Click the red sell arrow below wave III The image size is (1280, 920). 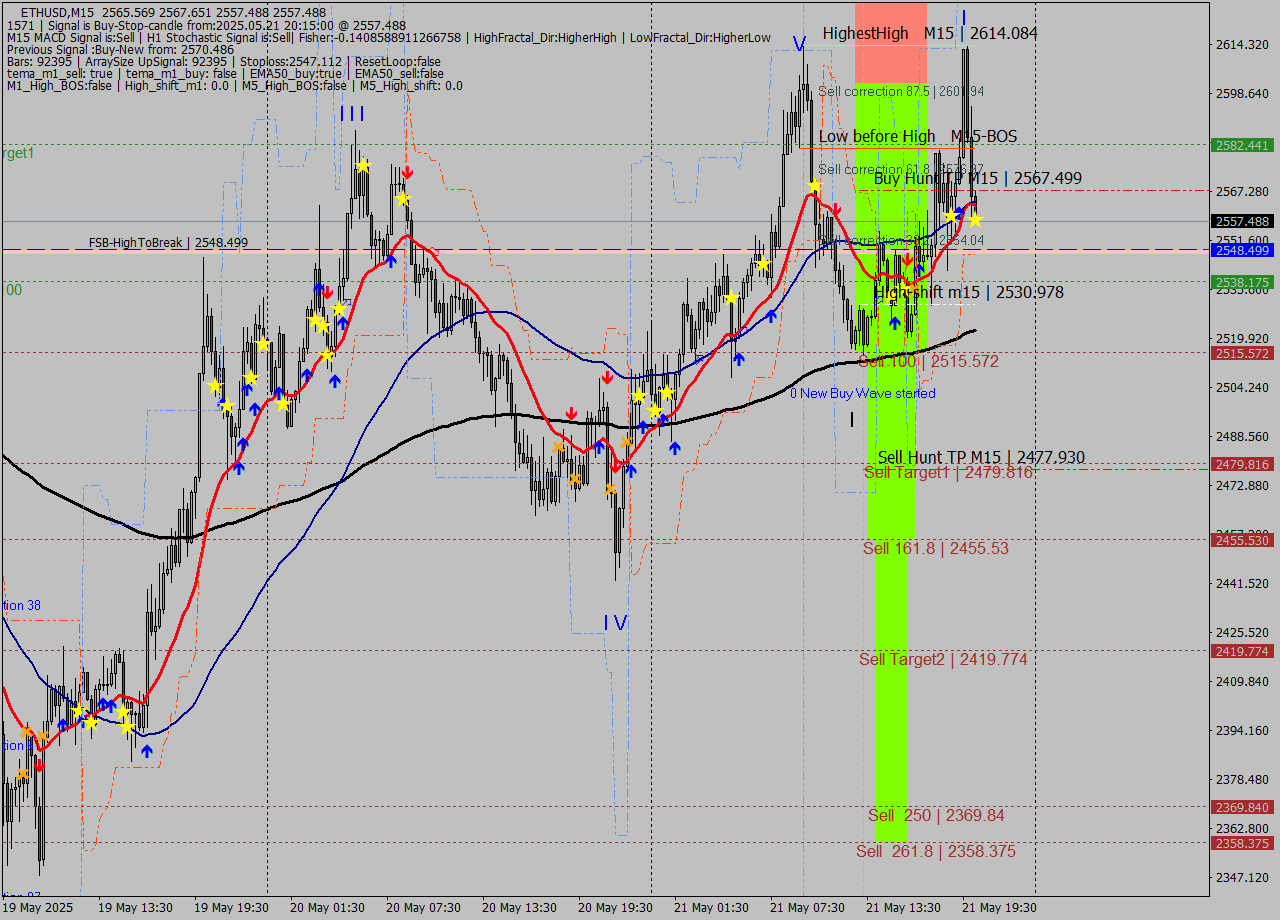click(408, 173)
